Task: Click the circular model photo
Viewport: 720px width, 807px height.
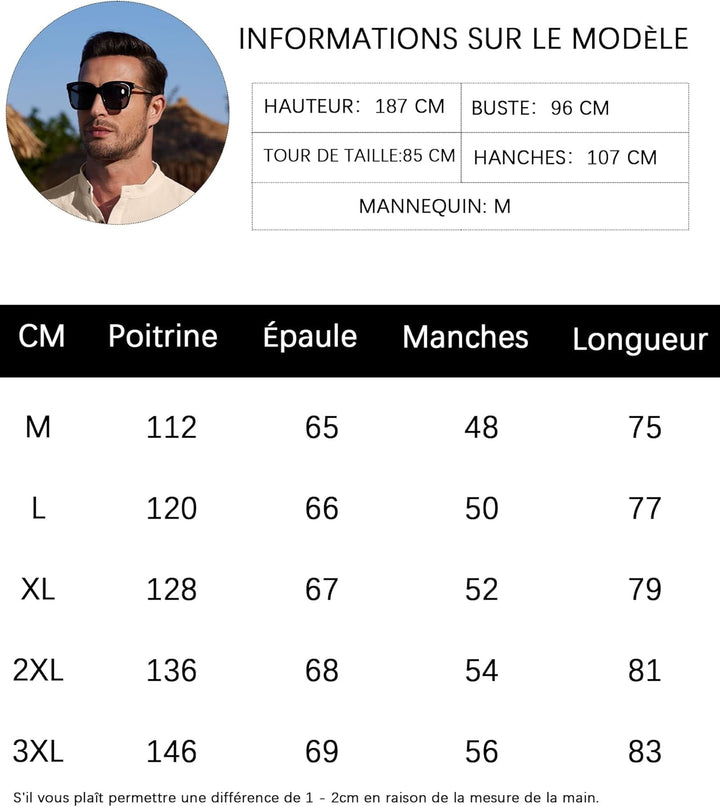Action: point(118,112)
